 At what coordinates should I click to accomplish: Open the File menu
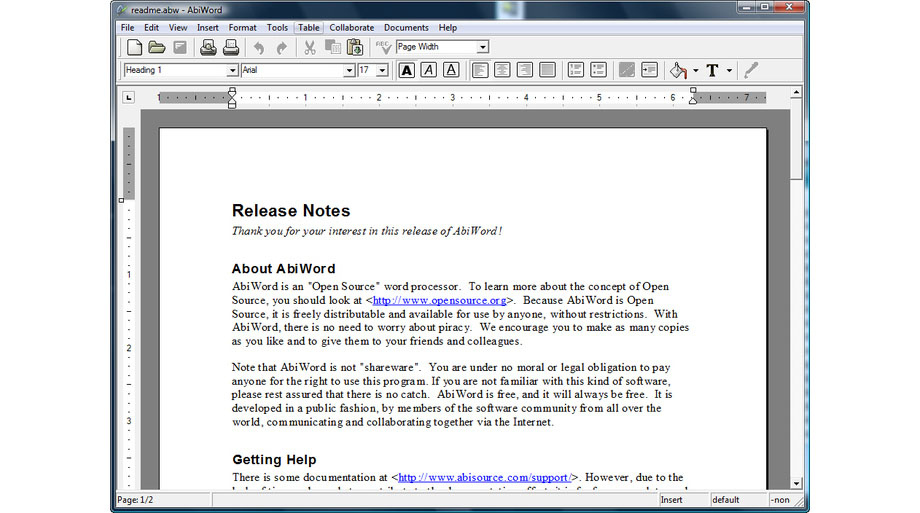127,28
